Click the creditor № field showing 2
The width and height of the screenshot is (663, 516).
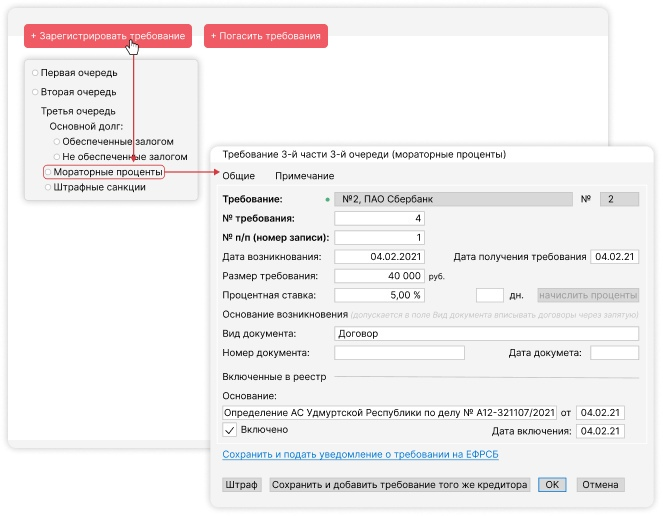[619, 199]
